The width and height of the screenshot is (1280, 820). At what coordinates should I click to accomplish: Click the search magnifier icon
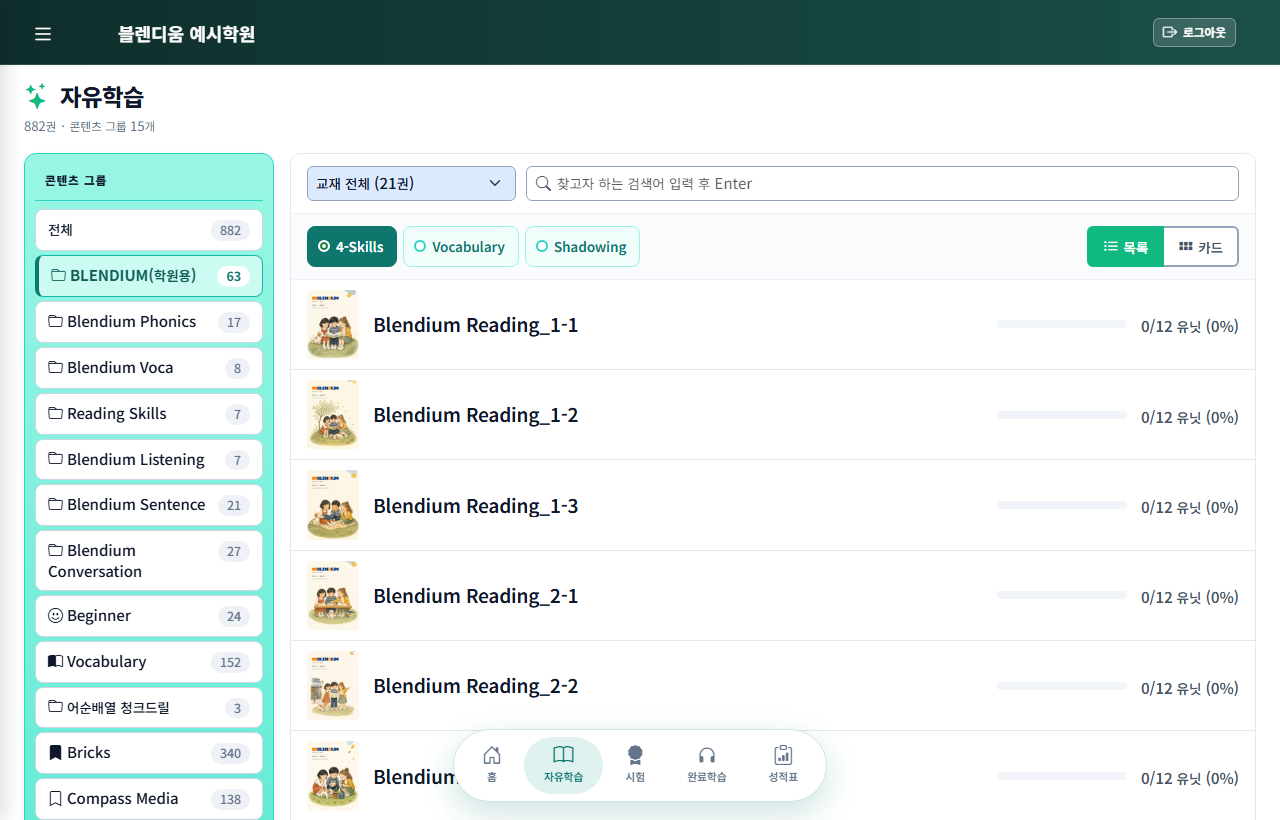tap(544, 184)
